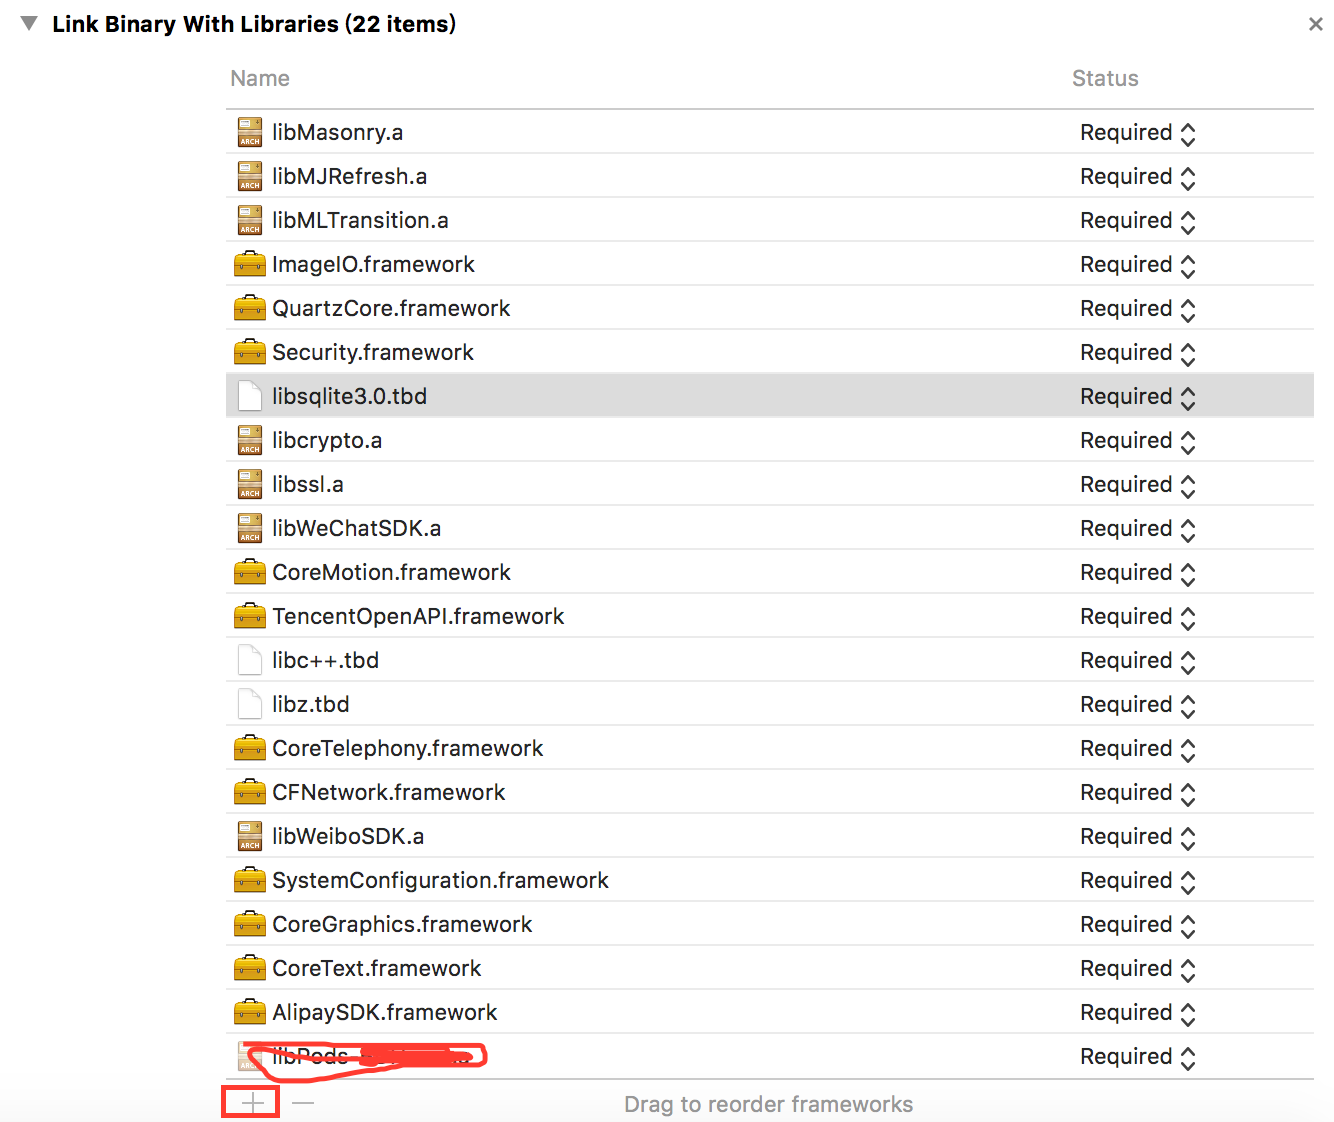Open status dropdown for libWeChatSDK.a

point(1138,529)
